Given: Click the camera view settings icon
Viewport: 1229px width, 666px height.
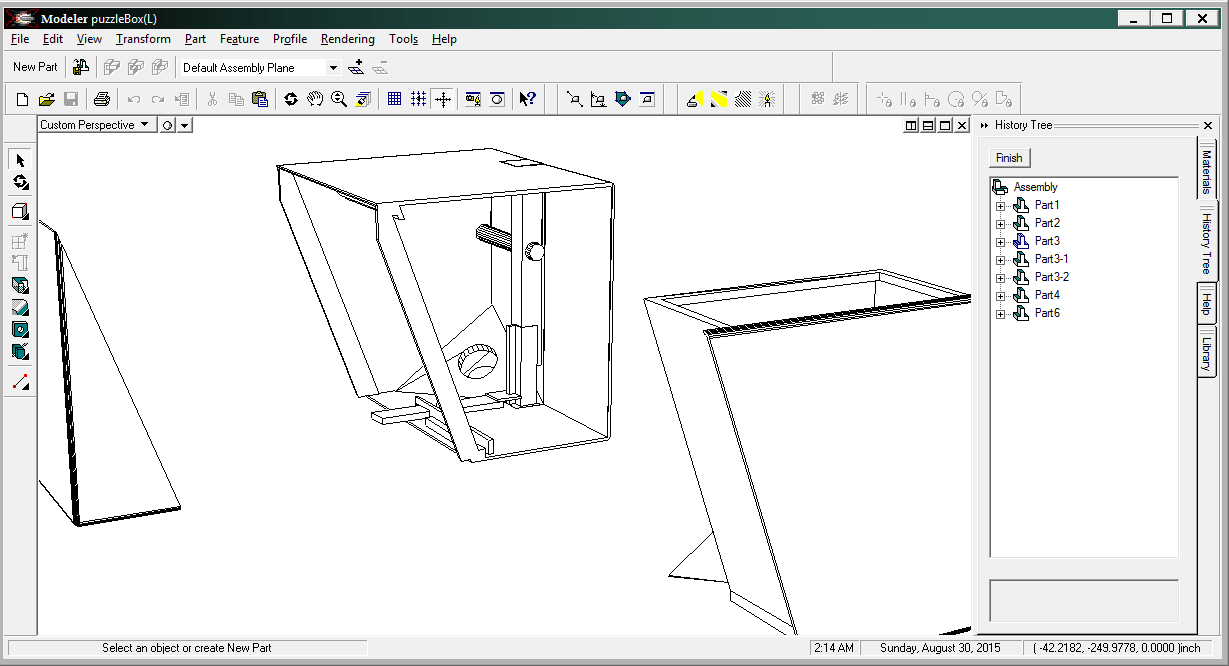Looking at the screenshot, I should 473,99.
